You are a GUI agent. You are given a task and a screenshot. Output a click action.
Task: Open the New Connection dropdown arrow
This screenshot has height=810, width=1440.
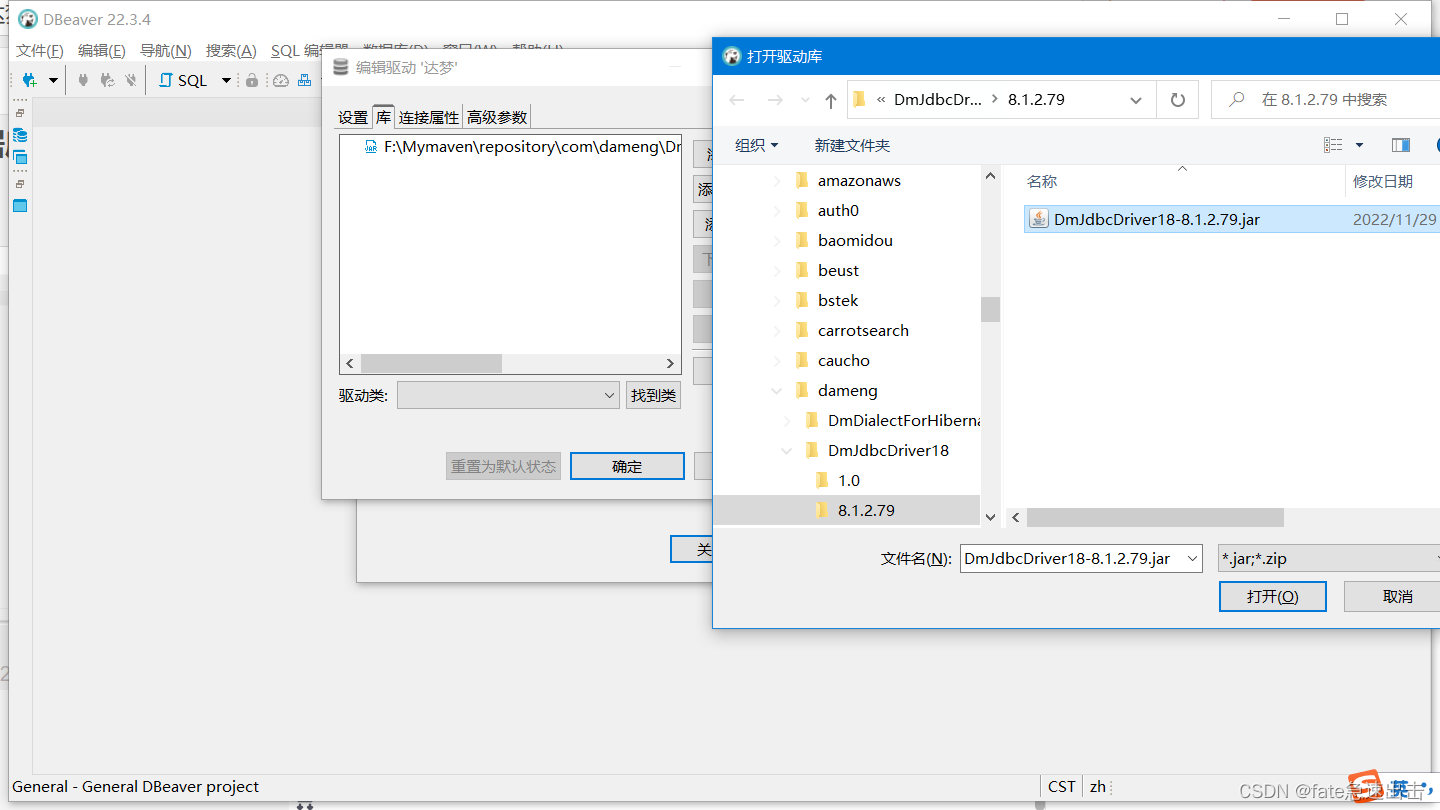tap(53, 80)
